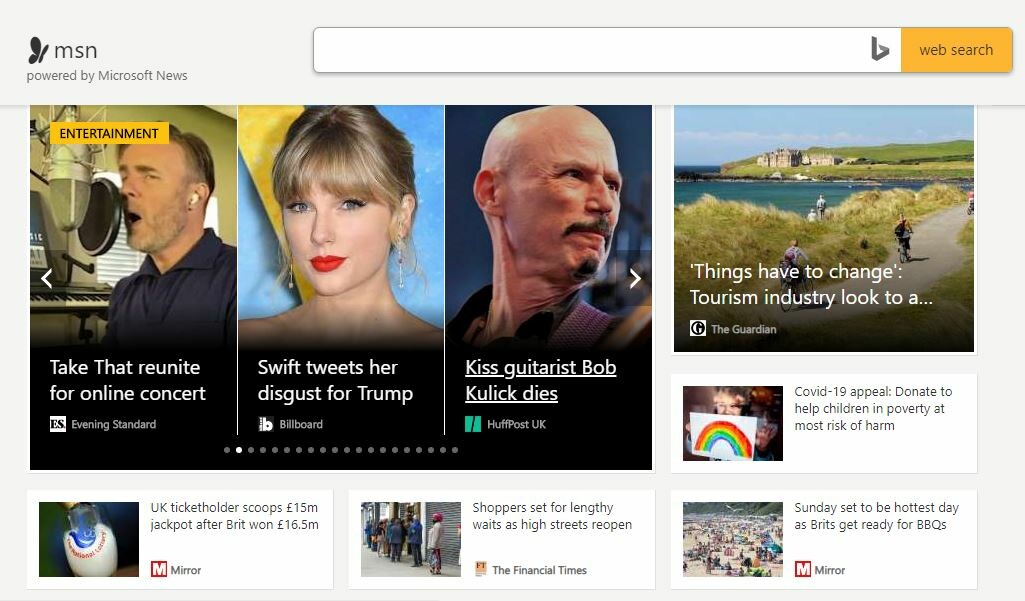Click the photo of the man singing at a microphone
Screen dimensions: 1025x601
click(133, 226)
